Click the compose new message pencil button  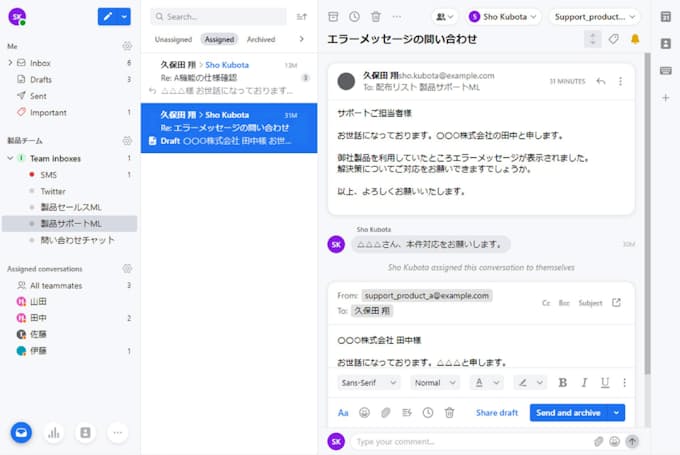(x=108, y=17)
